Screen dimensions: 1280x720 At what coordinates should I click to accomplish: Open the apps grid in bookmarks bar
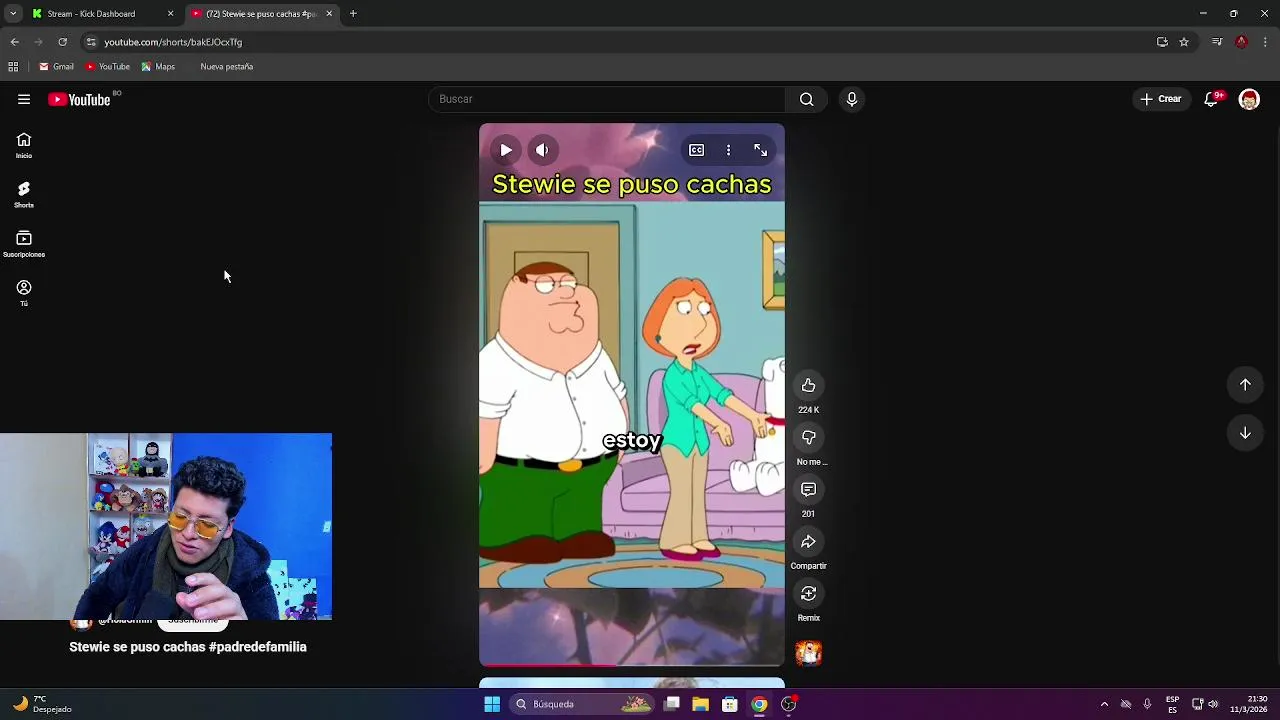tap(13, 67)
